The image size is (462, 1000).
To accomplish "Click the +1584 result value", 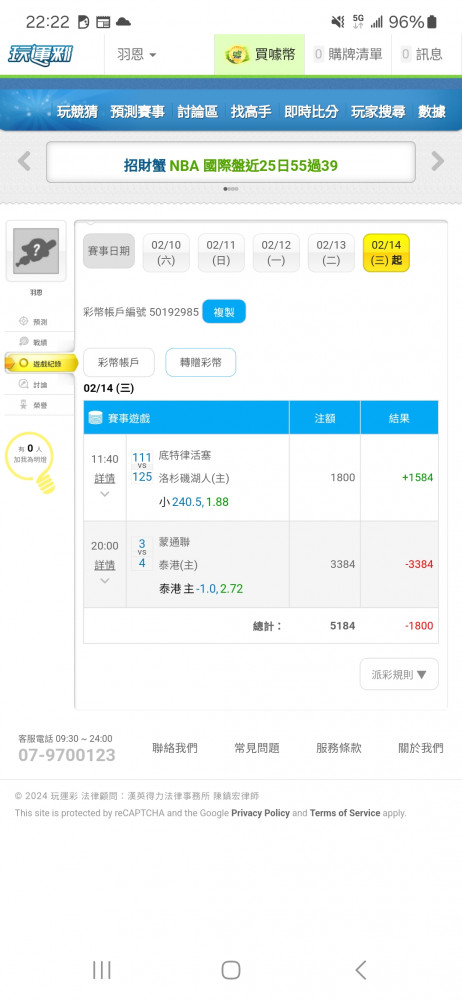I will pos(417,478).
